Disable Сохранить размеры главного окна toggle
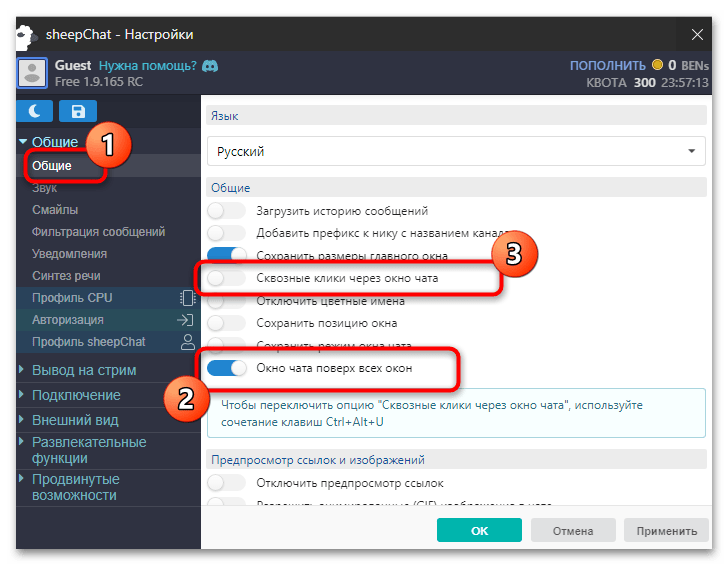Screen dimensions: 728x565 (x=227, y=254)
